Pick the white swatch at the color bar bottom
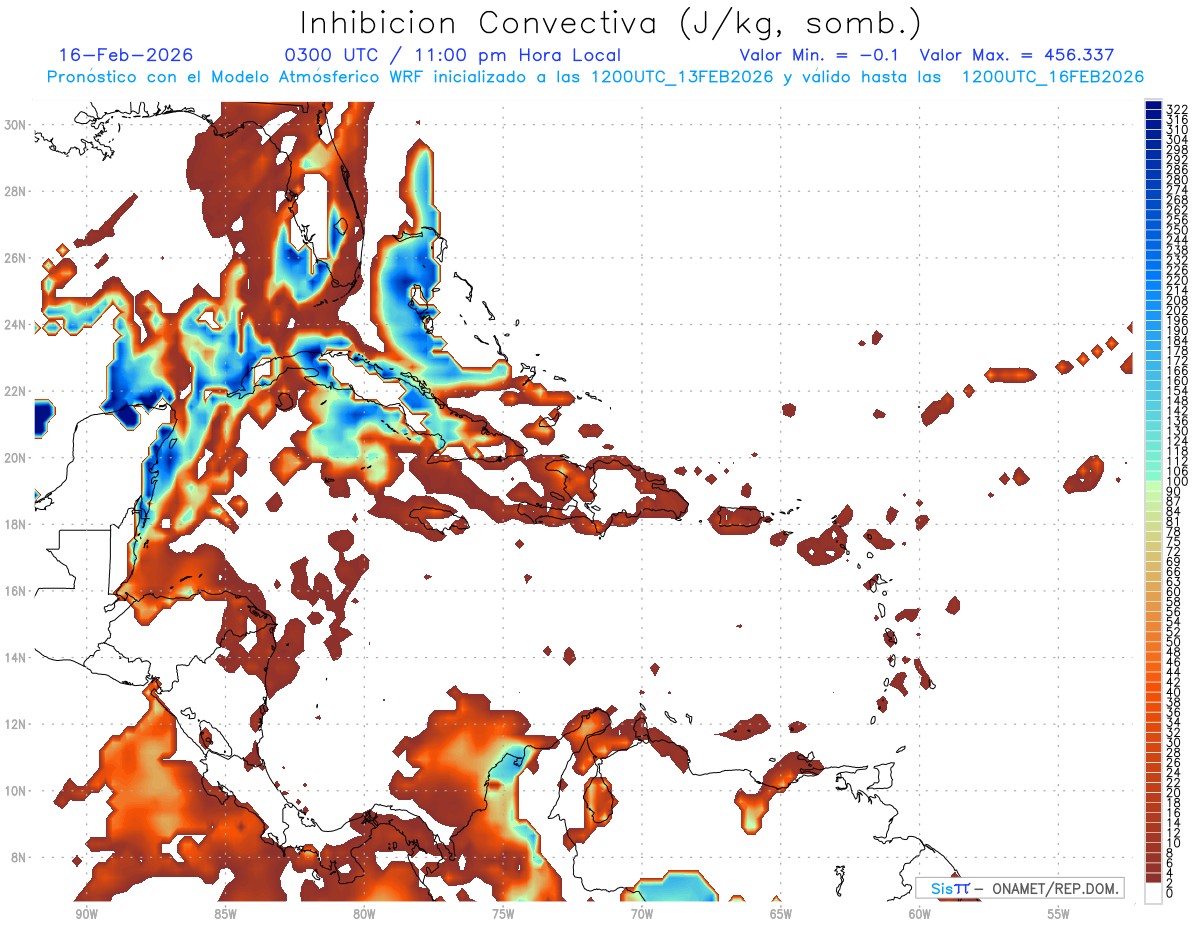1200x927 pixels. click(x=1153, y=893)
